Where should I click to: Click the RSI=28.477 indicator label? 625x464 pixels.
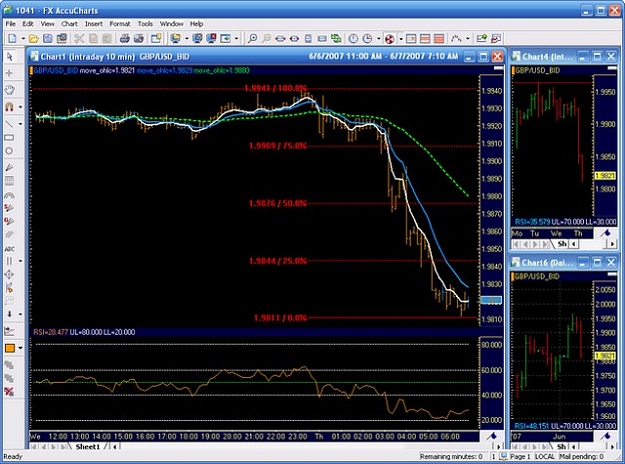pos(51,332)
